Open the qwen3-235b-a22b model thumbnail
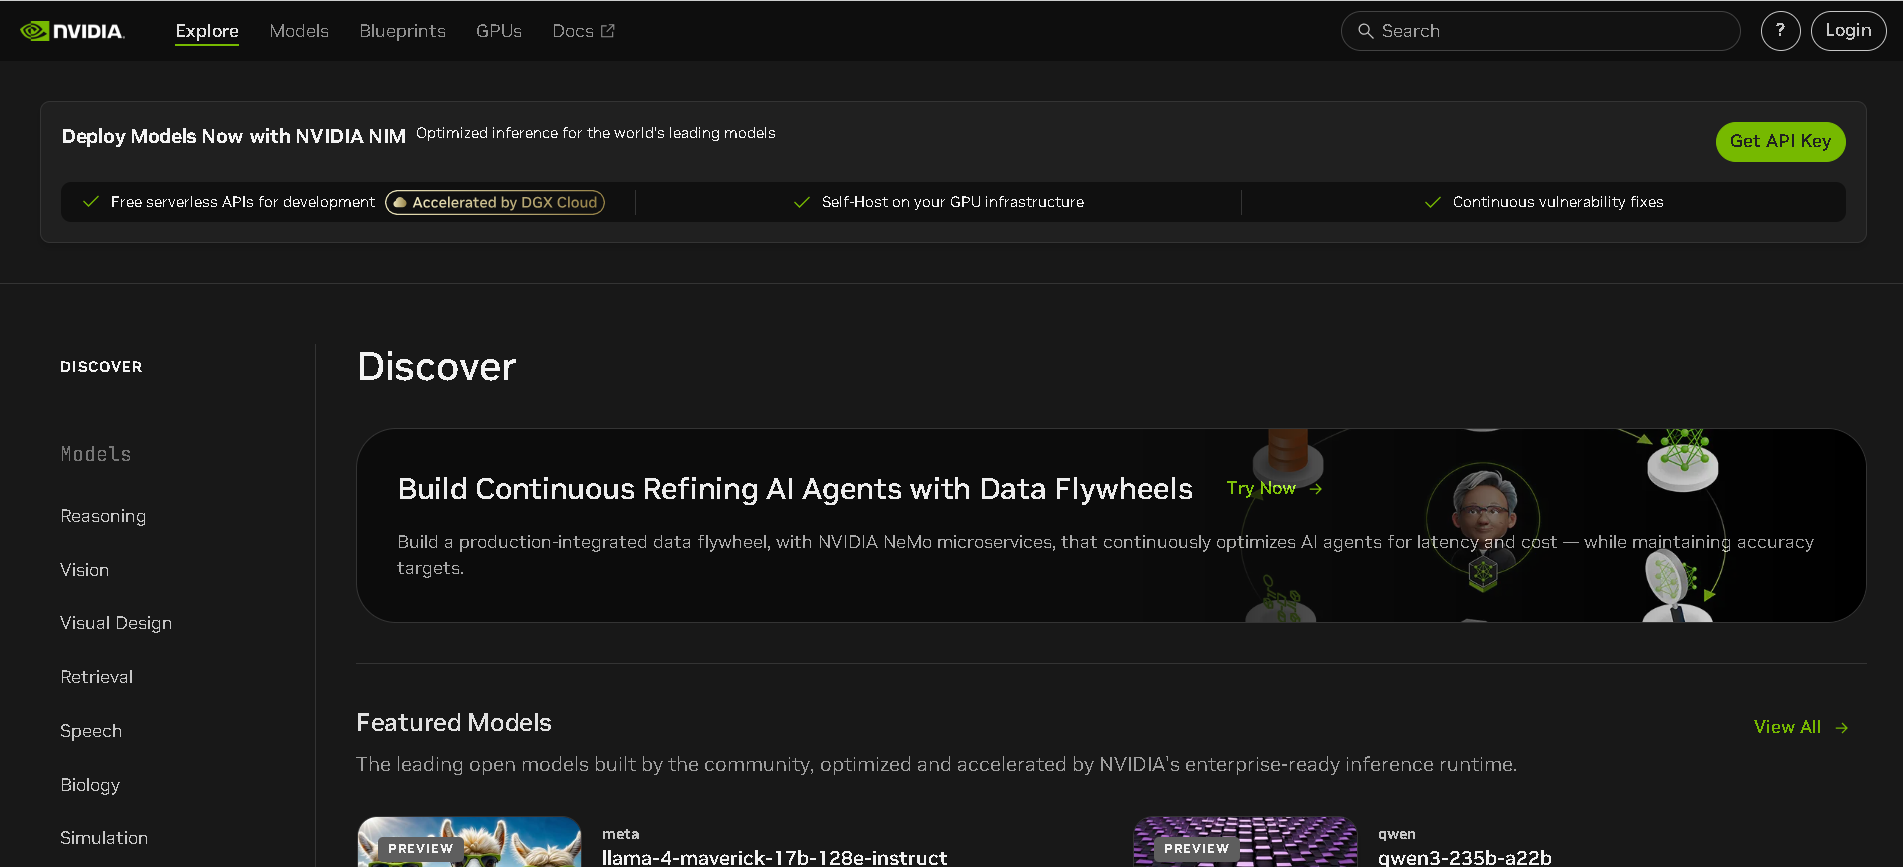This screenshot has width=1903, height=867. (x=1245, y=842)
